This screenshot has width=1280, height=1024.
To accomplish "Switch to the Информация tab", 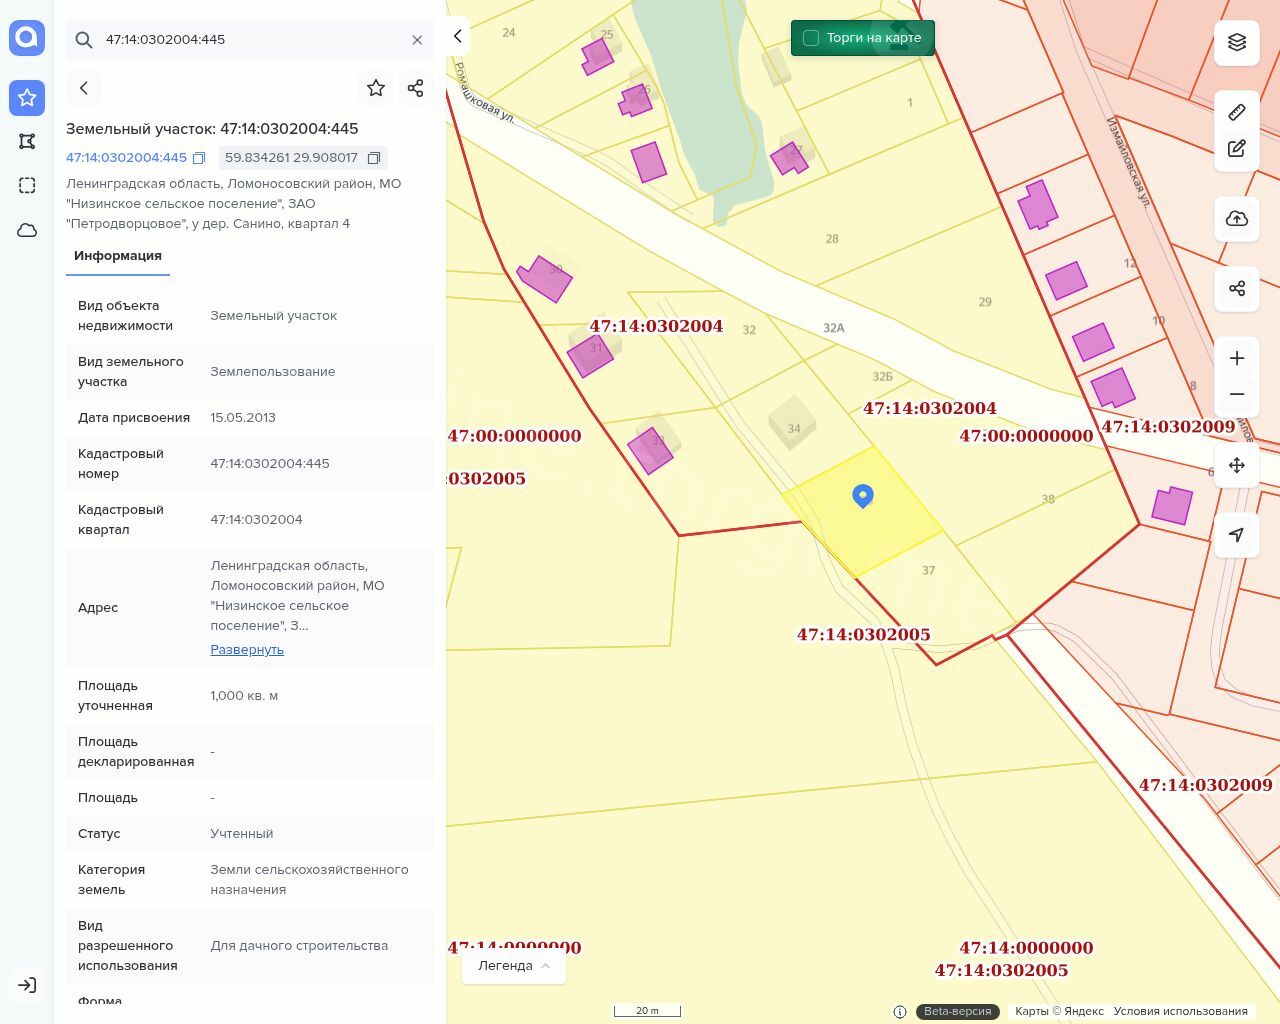I will (118, 256).
